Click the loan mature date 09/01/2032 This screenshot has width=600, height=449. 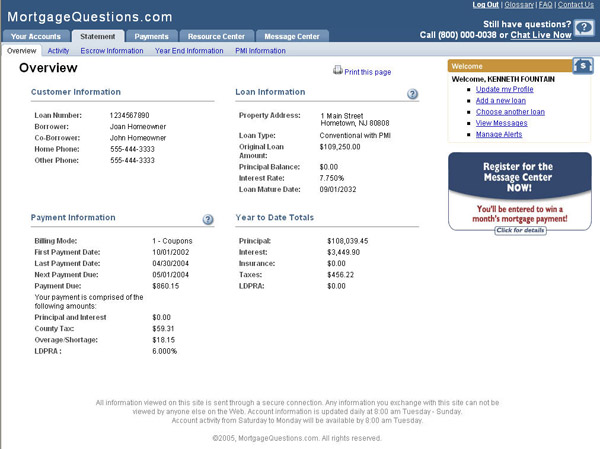tap(338, 189)
